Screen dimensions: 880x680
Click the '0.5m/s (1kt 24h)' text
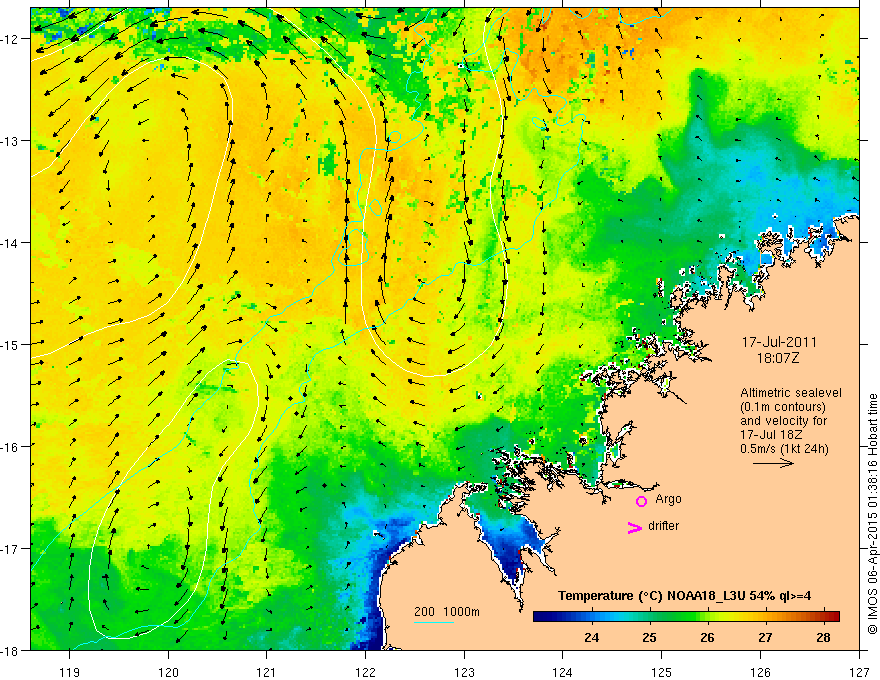[784, 449]
